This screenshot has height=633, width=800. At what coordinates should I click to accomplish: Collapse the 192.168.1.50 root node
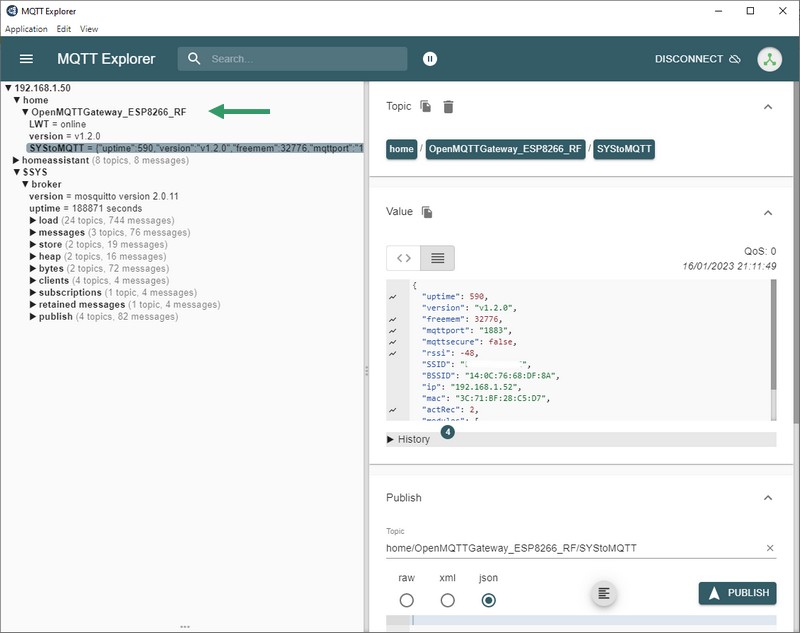coord(8,88)
